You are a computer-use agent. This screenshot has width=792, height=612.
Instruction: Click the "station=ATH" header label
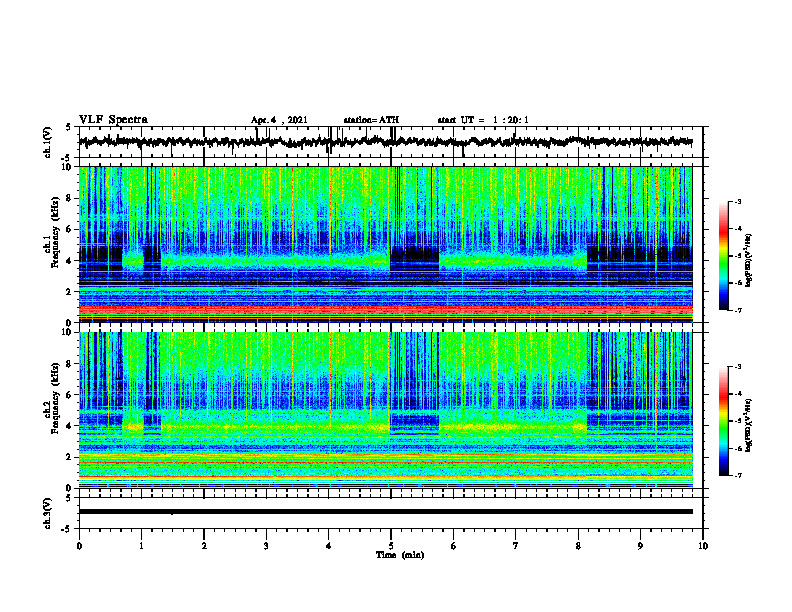pos(371,120)
